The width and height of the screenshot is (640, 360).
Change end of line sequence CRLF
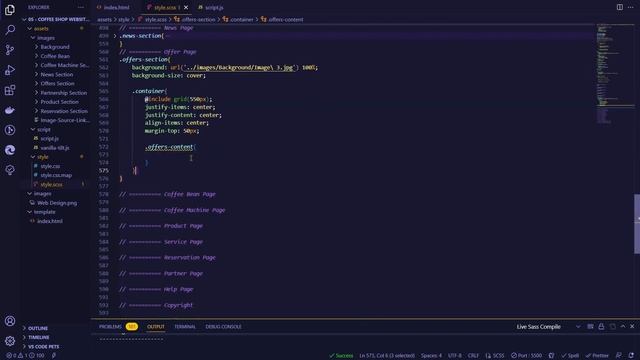point(473,356)
